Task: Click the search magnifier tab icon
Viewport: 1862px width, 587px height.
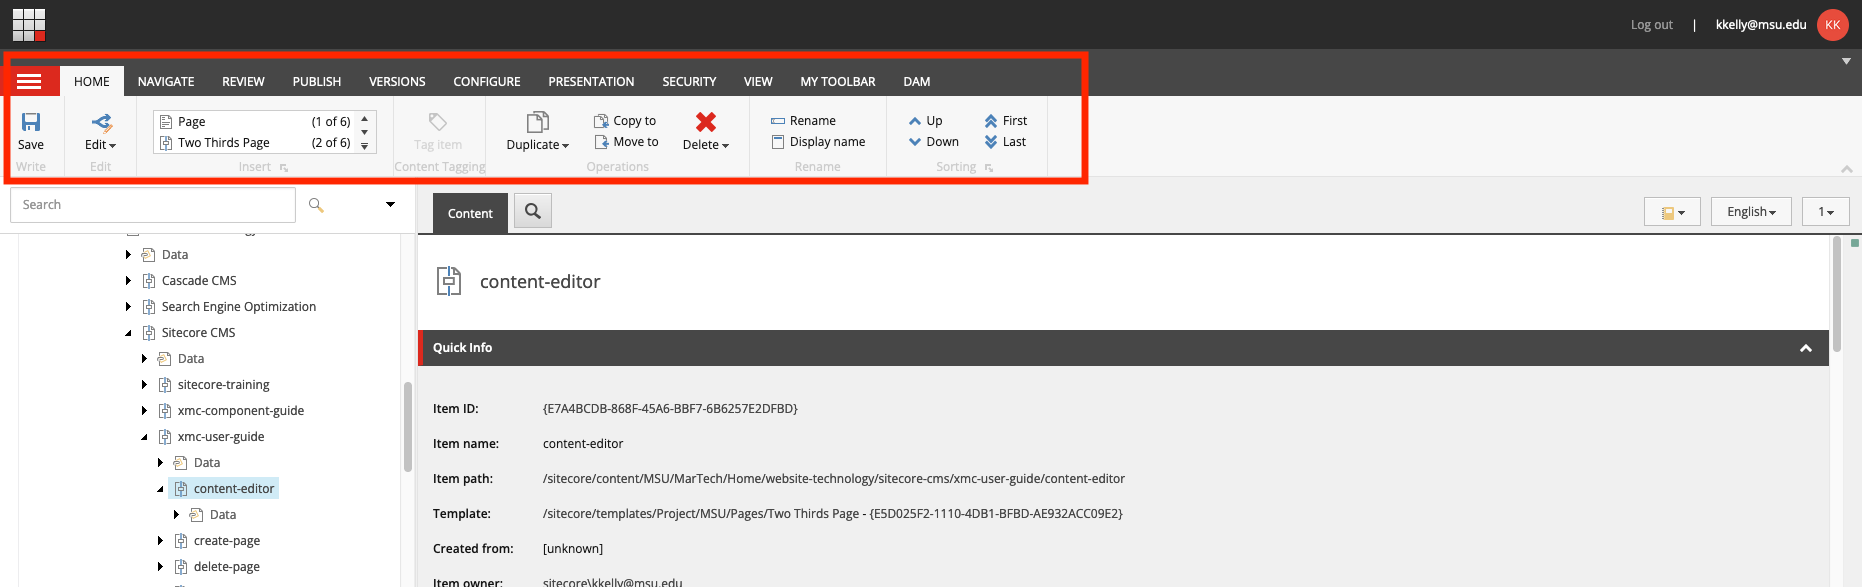Action: 533,211
